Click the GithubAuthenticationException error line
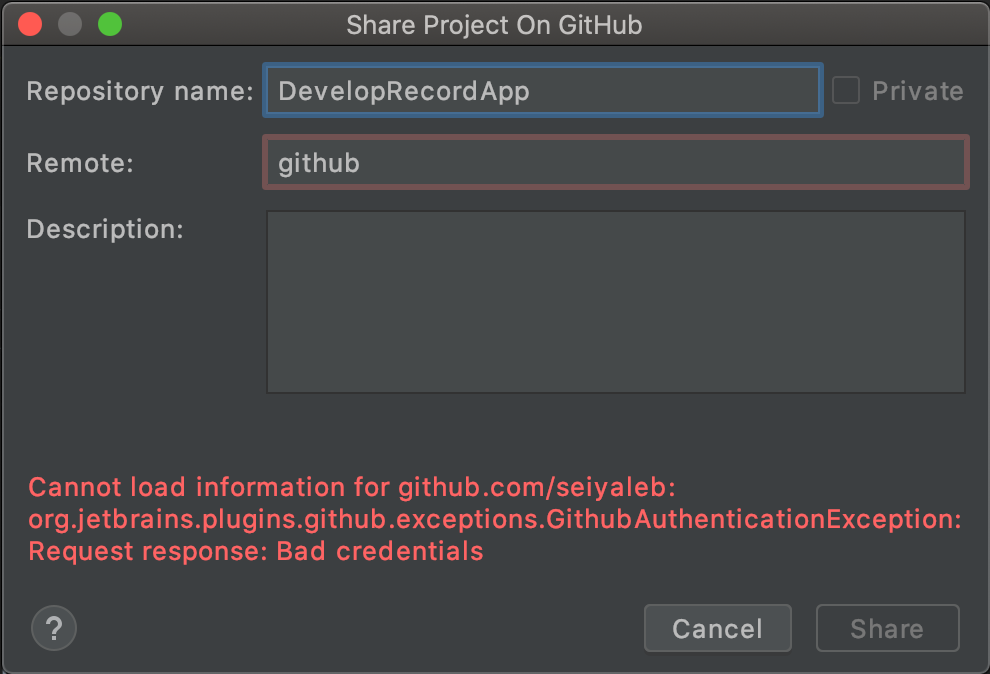Image resolution: width=990 pixels, height=674 pixels. click(x=495, y=519)
